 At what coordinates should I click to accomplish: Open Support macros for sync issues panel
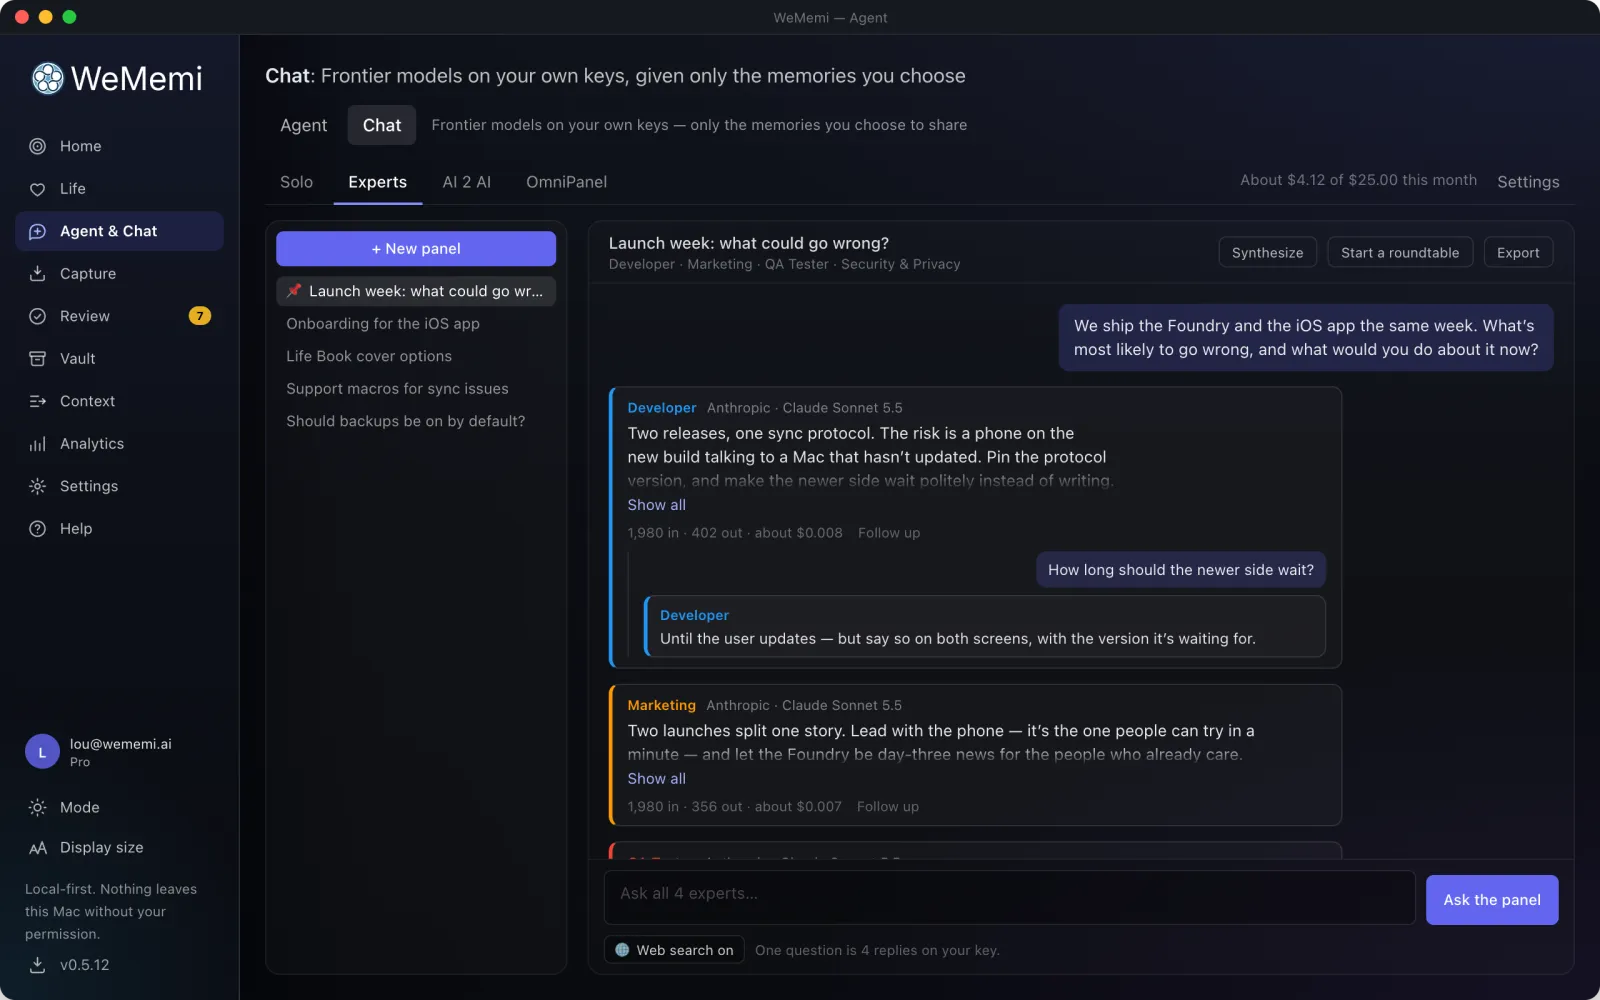(416, 389)
